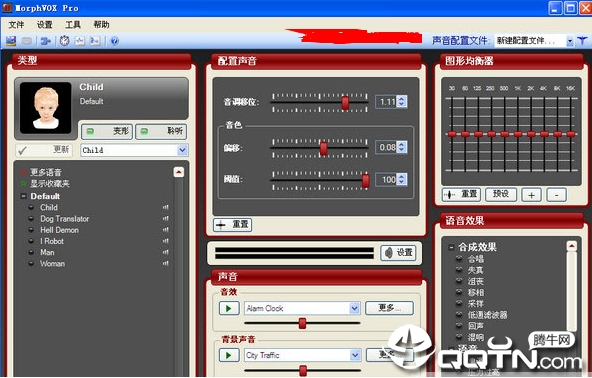Click the equalizer 预设 button
The image size is (592, 378).
501,194
